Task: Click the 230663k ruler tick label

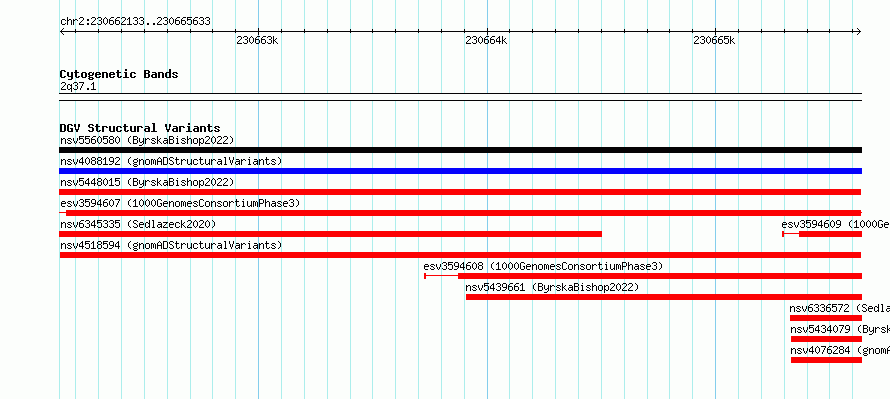Action: 257,41
